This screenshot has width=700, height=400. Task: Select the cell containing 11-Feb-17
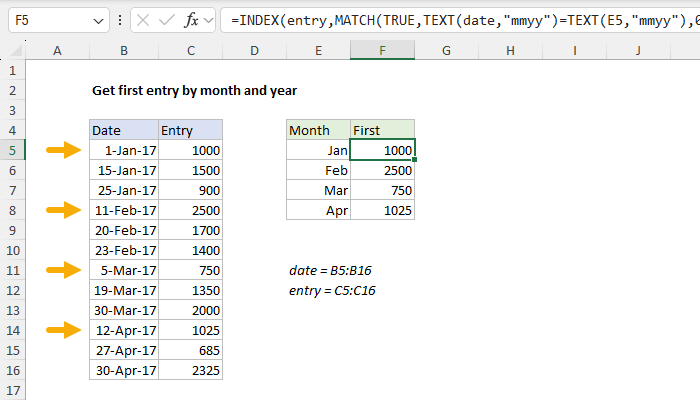click(x=124, y=210)
